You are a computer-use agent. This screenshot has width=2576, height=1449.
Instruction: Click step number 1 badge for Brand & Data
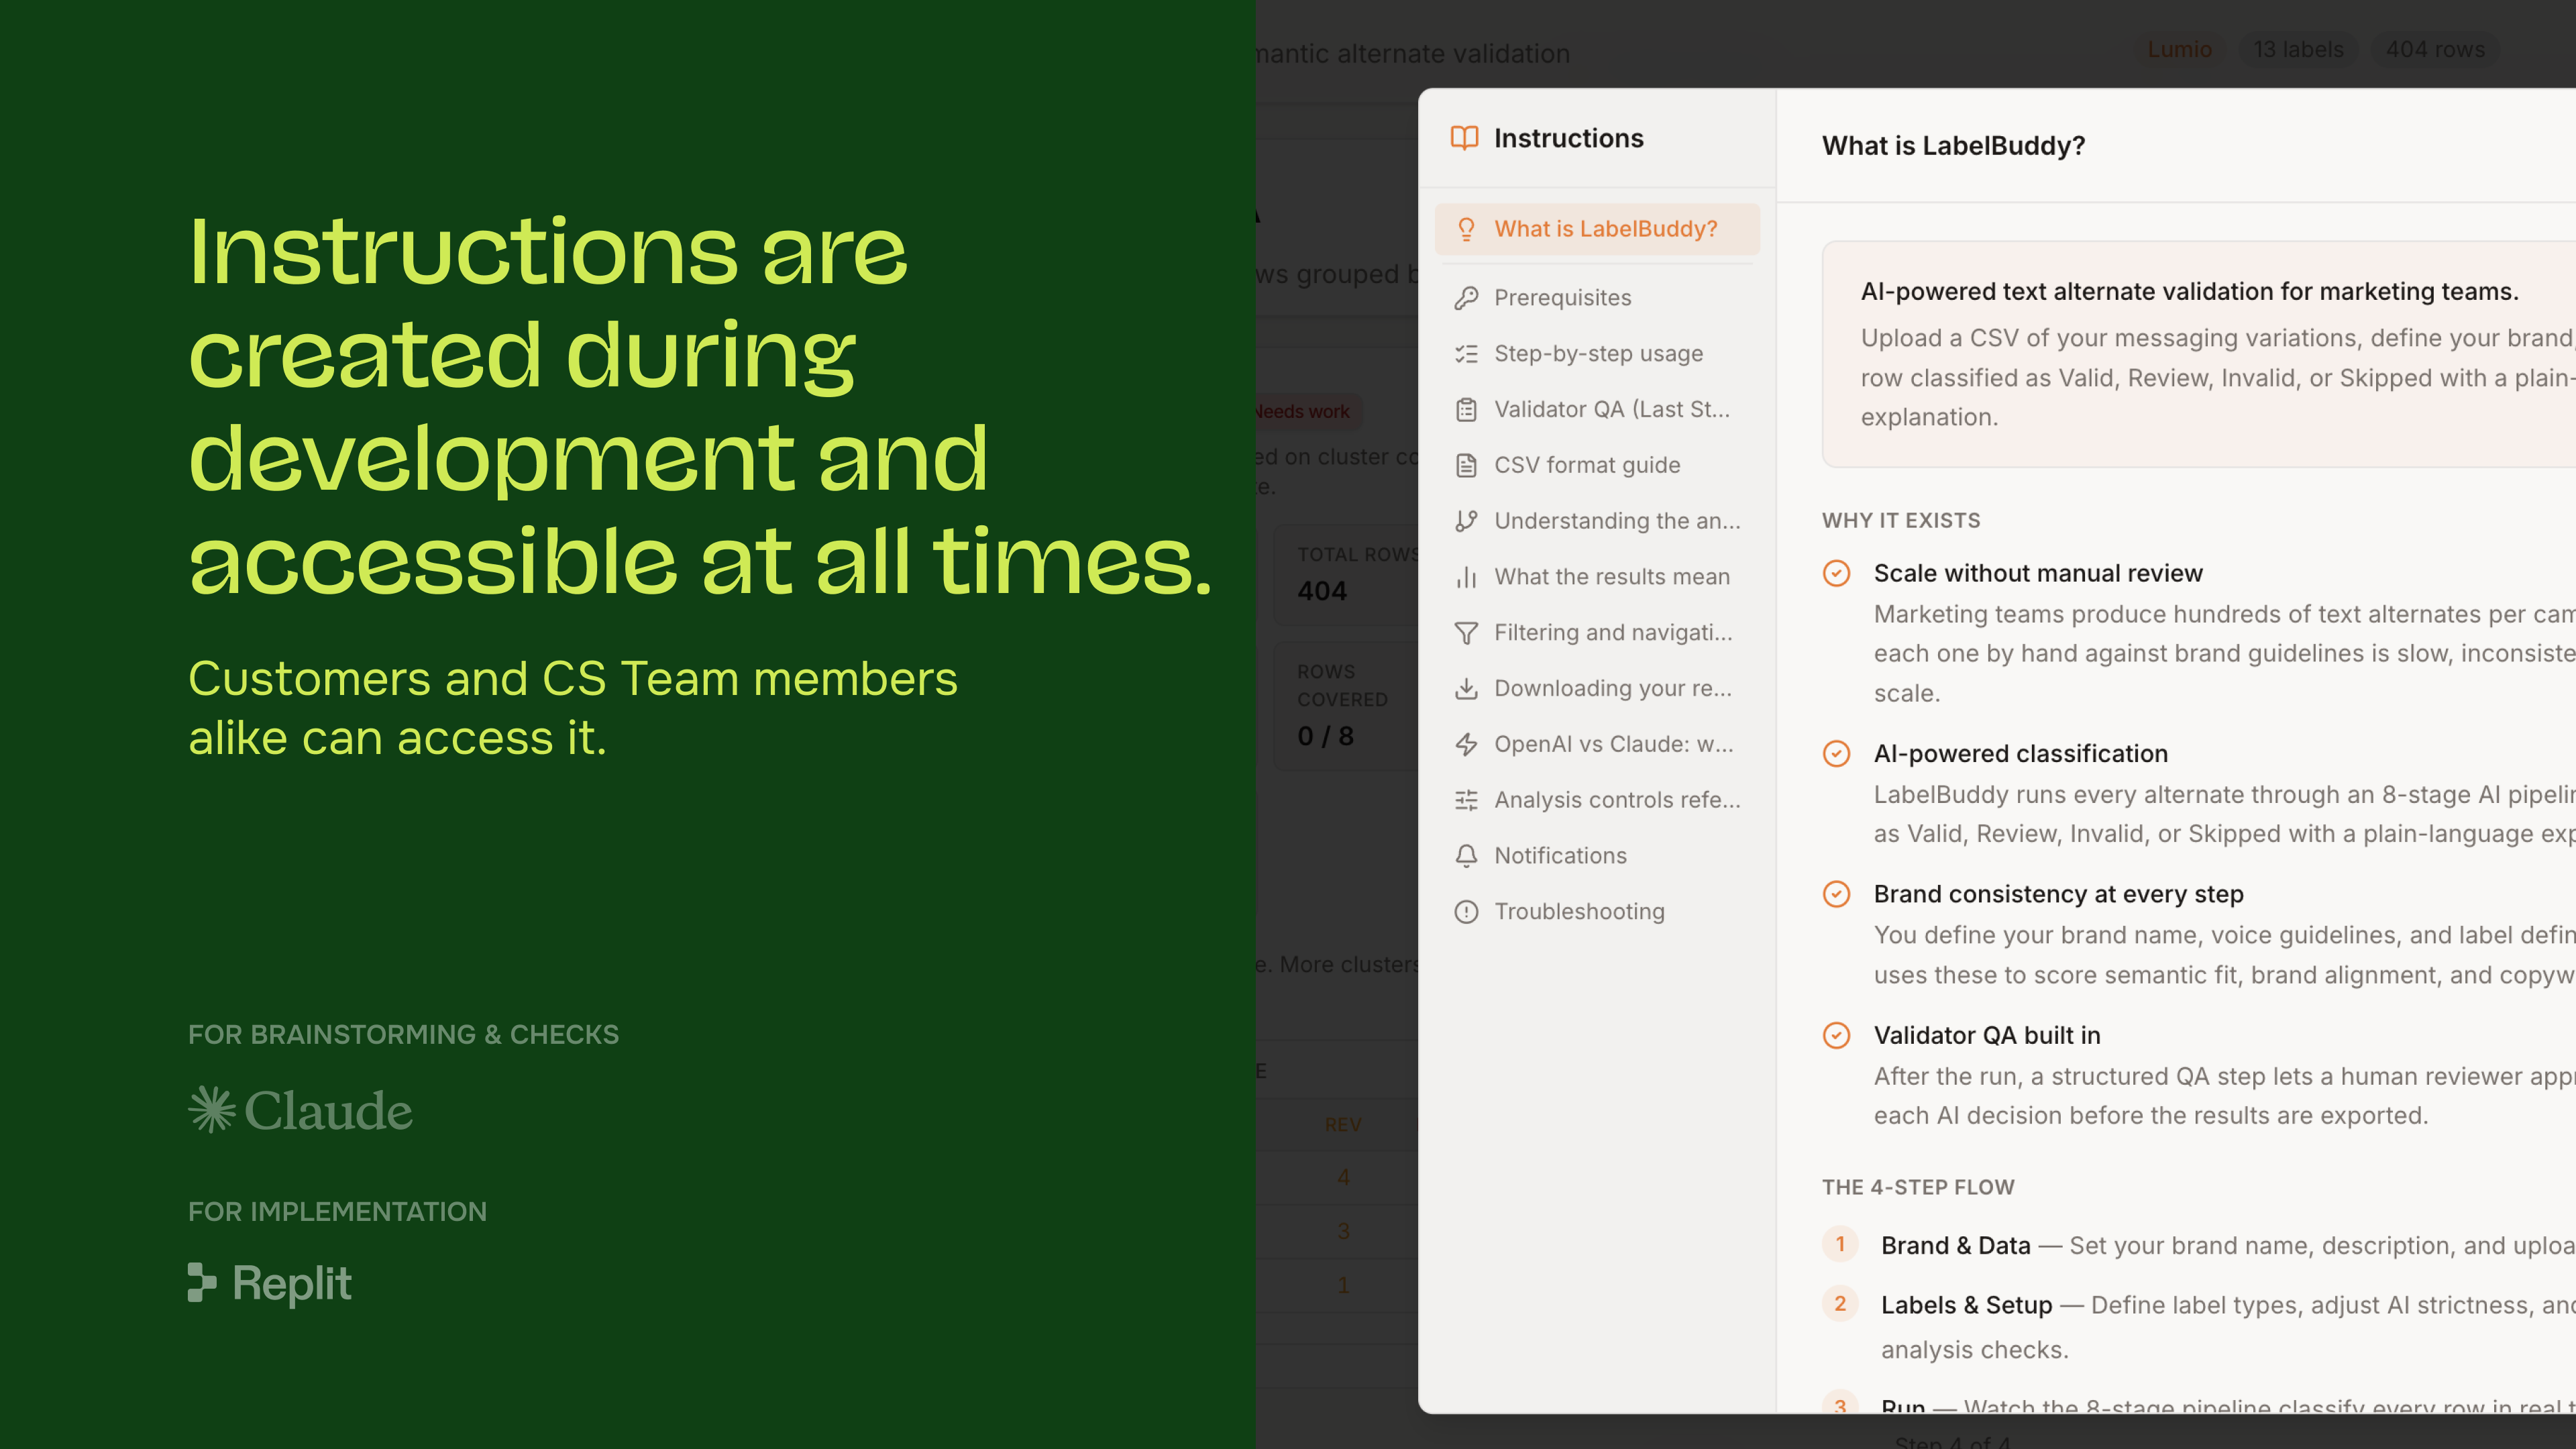click(1840, 1244)
